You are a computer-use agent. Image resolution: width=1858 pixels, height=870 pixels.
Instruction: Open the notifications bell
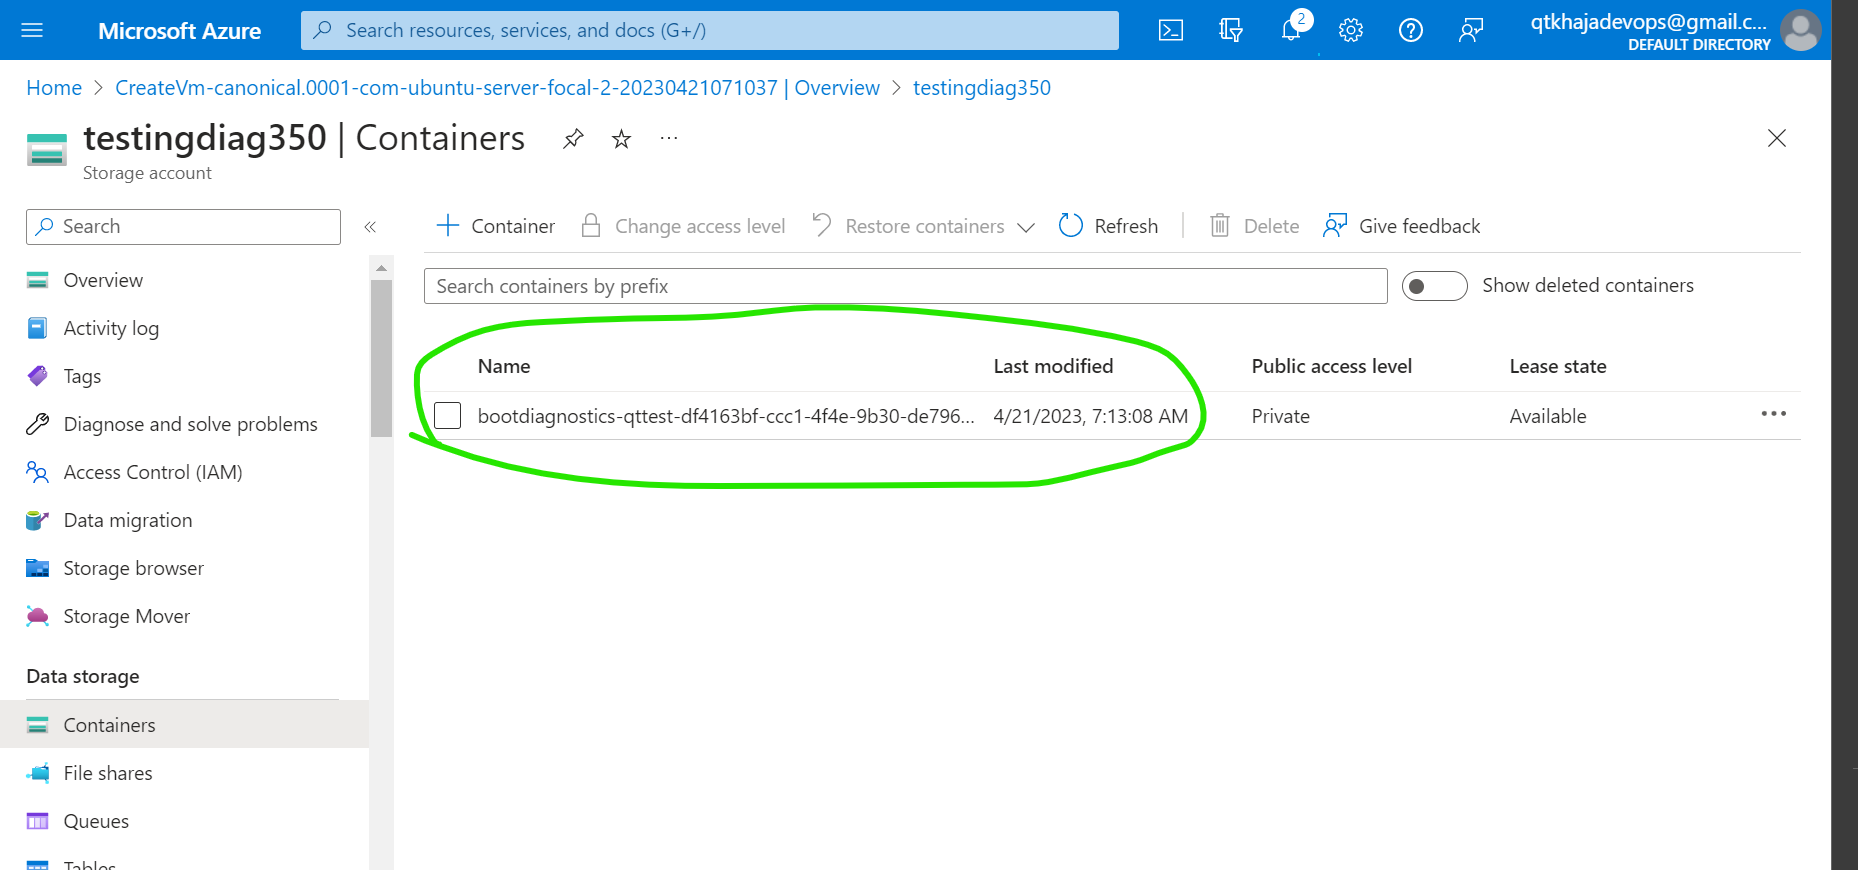pyautogui.click(x=1291, y=30)
